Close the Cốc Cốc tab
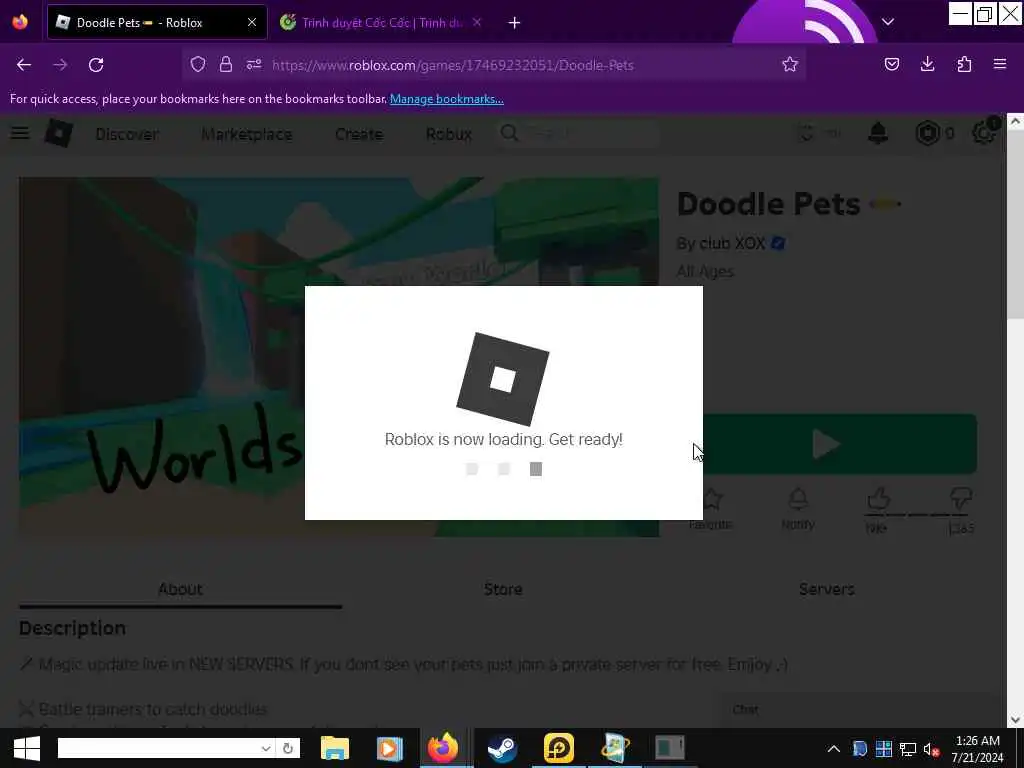 477,22
